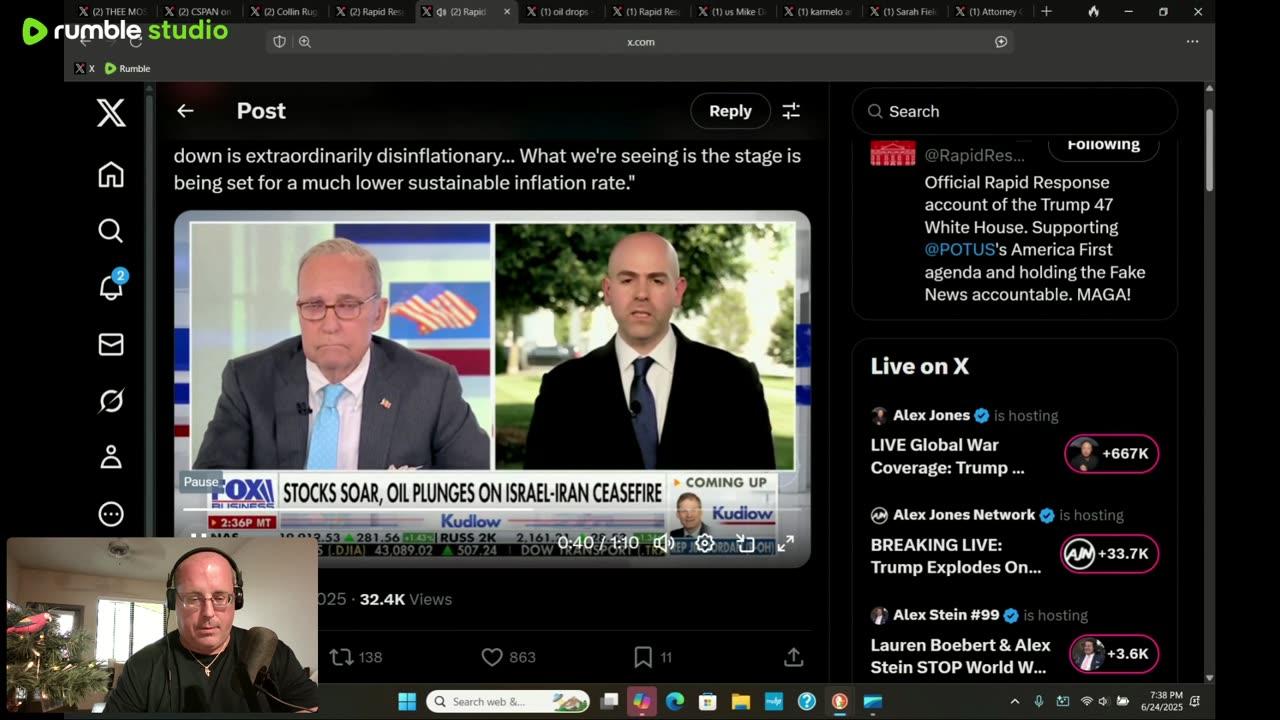Expand the system tray hidden icons chevron
The image size is (1280, 720).
point(1015,701)
